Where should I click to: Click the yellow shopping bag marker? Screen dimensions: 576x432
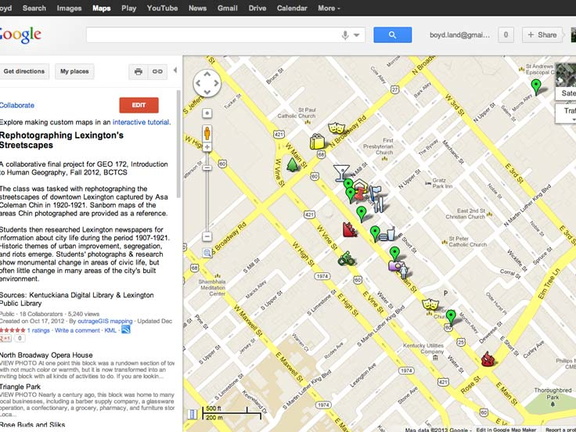pyautogui.click(x=317, y=141)
